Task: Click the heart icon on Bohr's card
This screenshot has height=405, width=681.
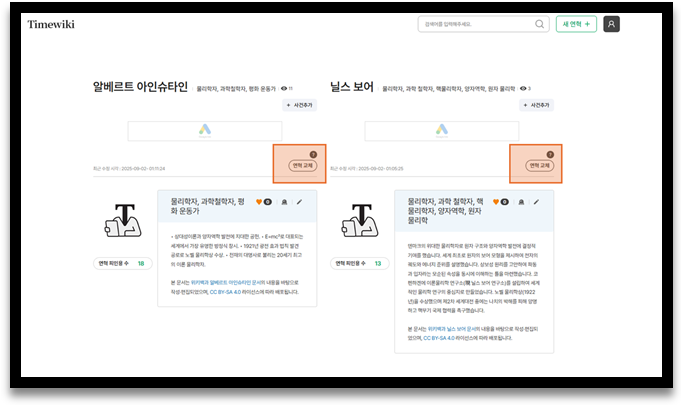Action: [x=498, y=202]
